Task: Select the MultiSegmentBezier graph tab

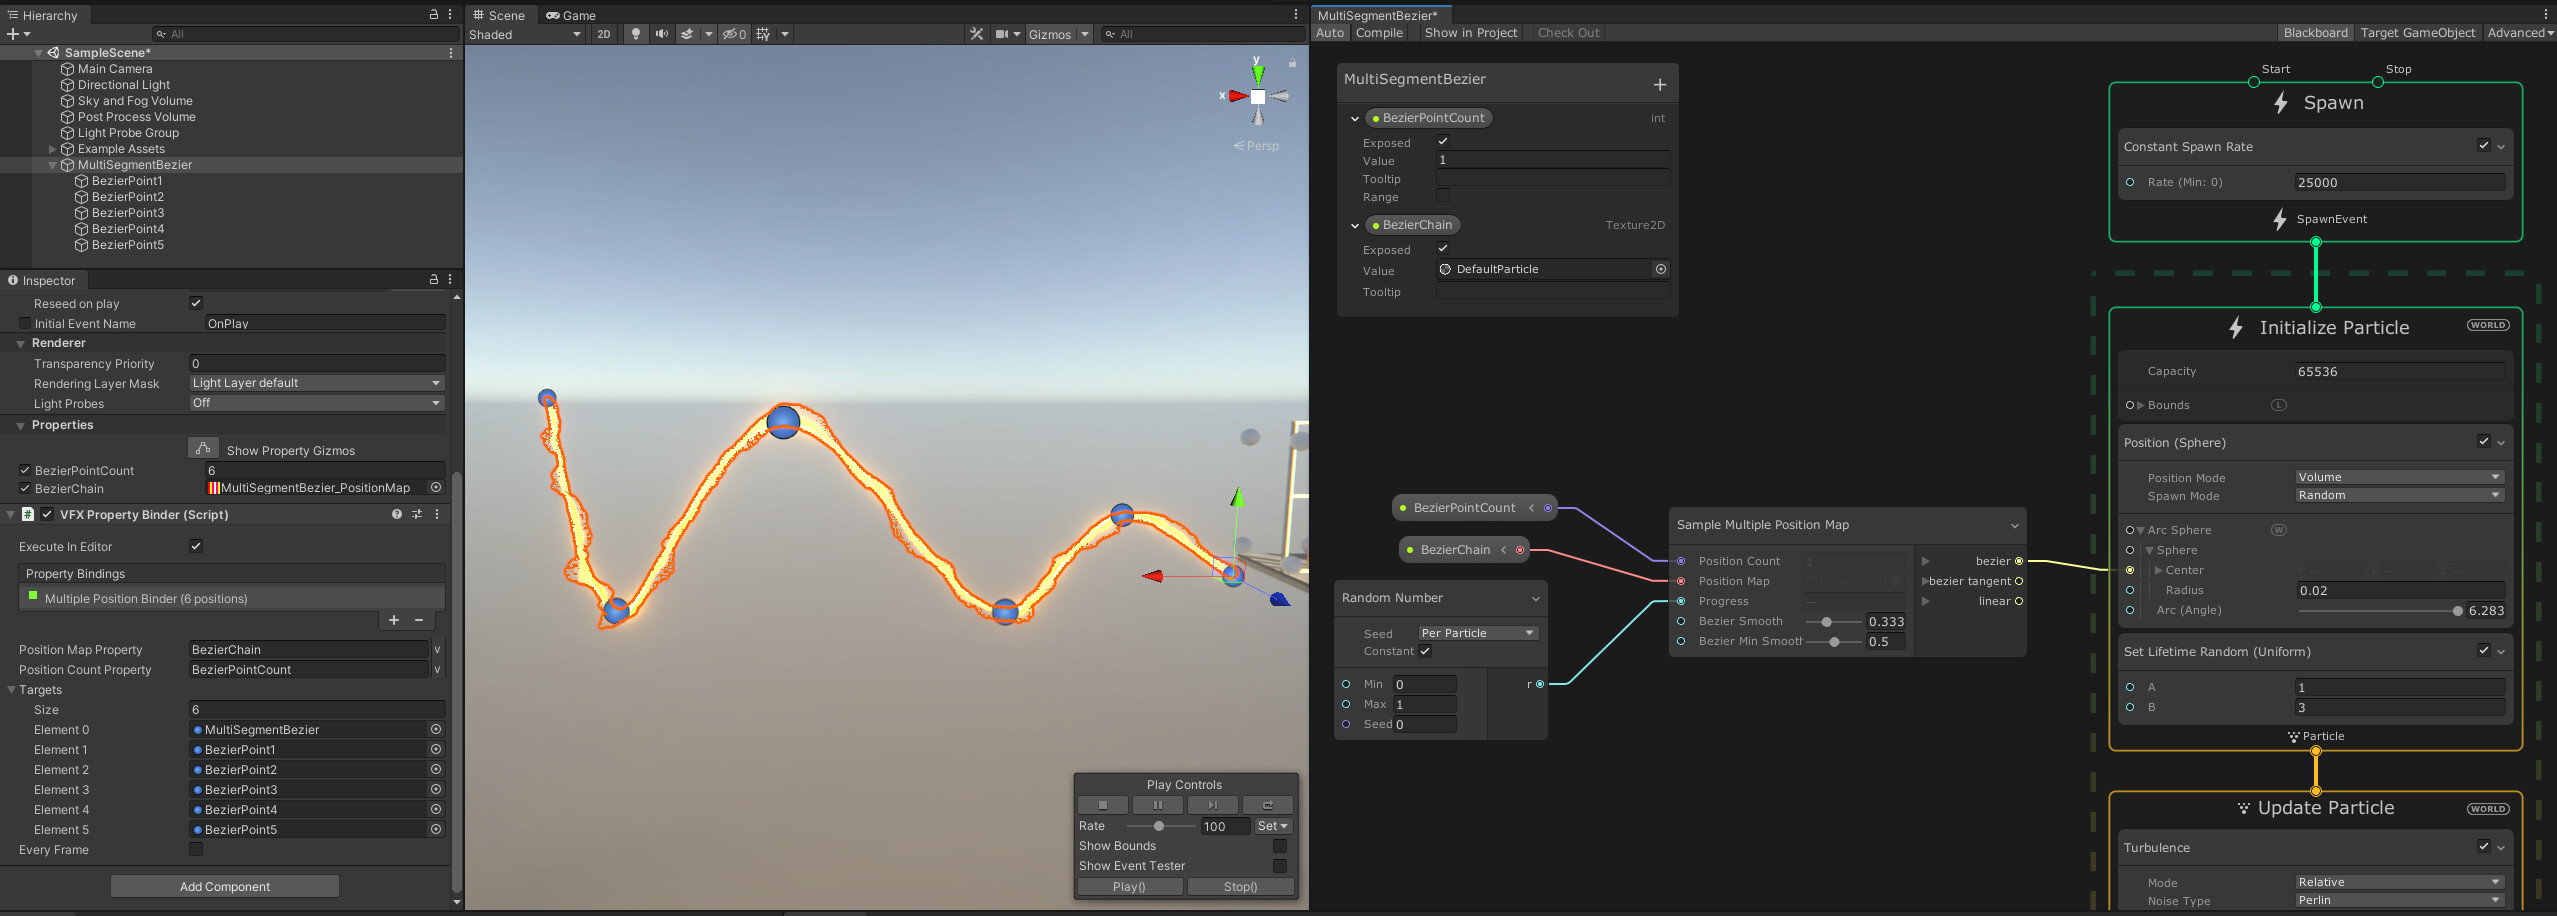Action: click(1379, 14)
